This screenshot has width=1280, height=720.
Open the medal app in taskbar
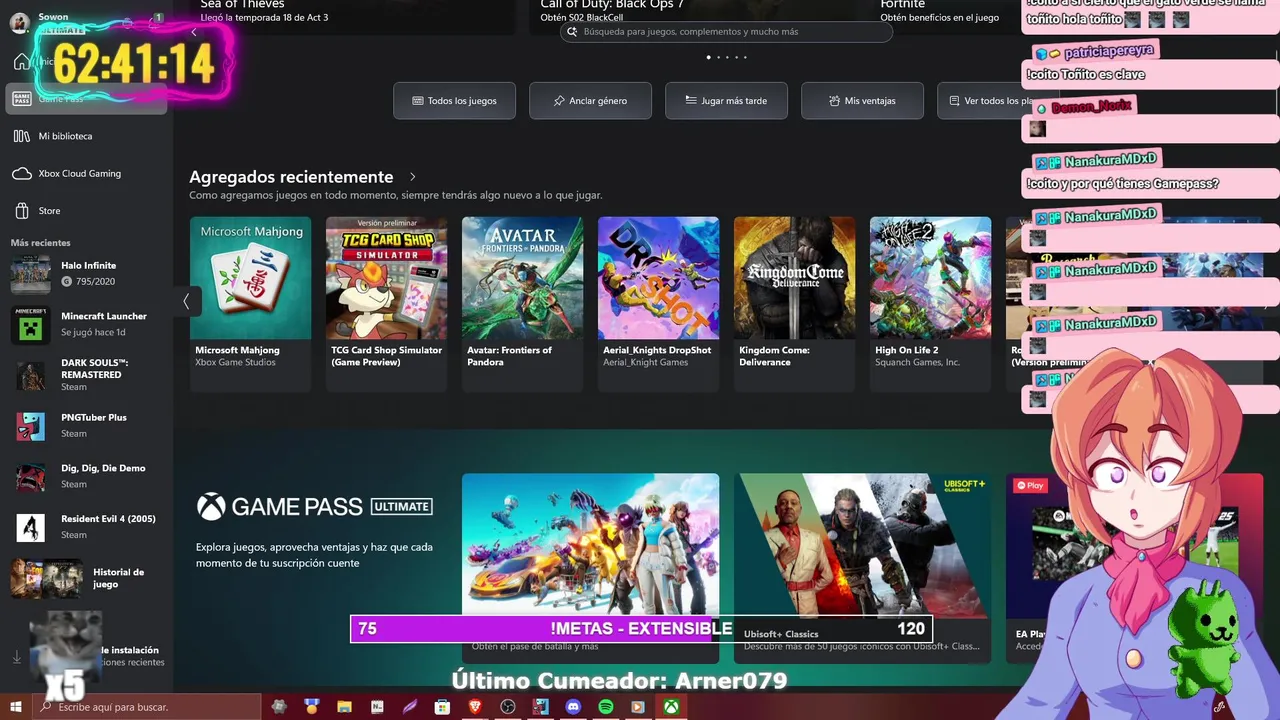311,707
